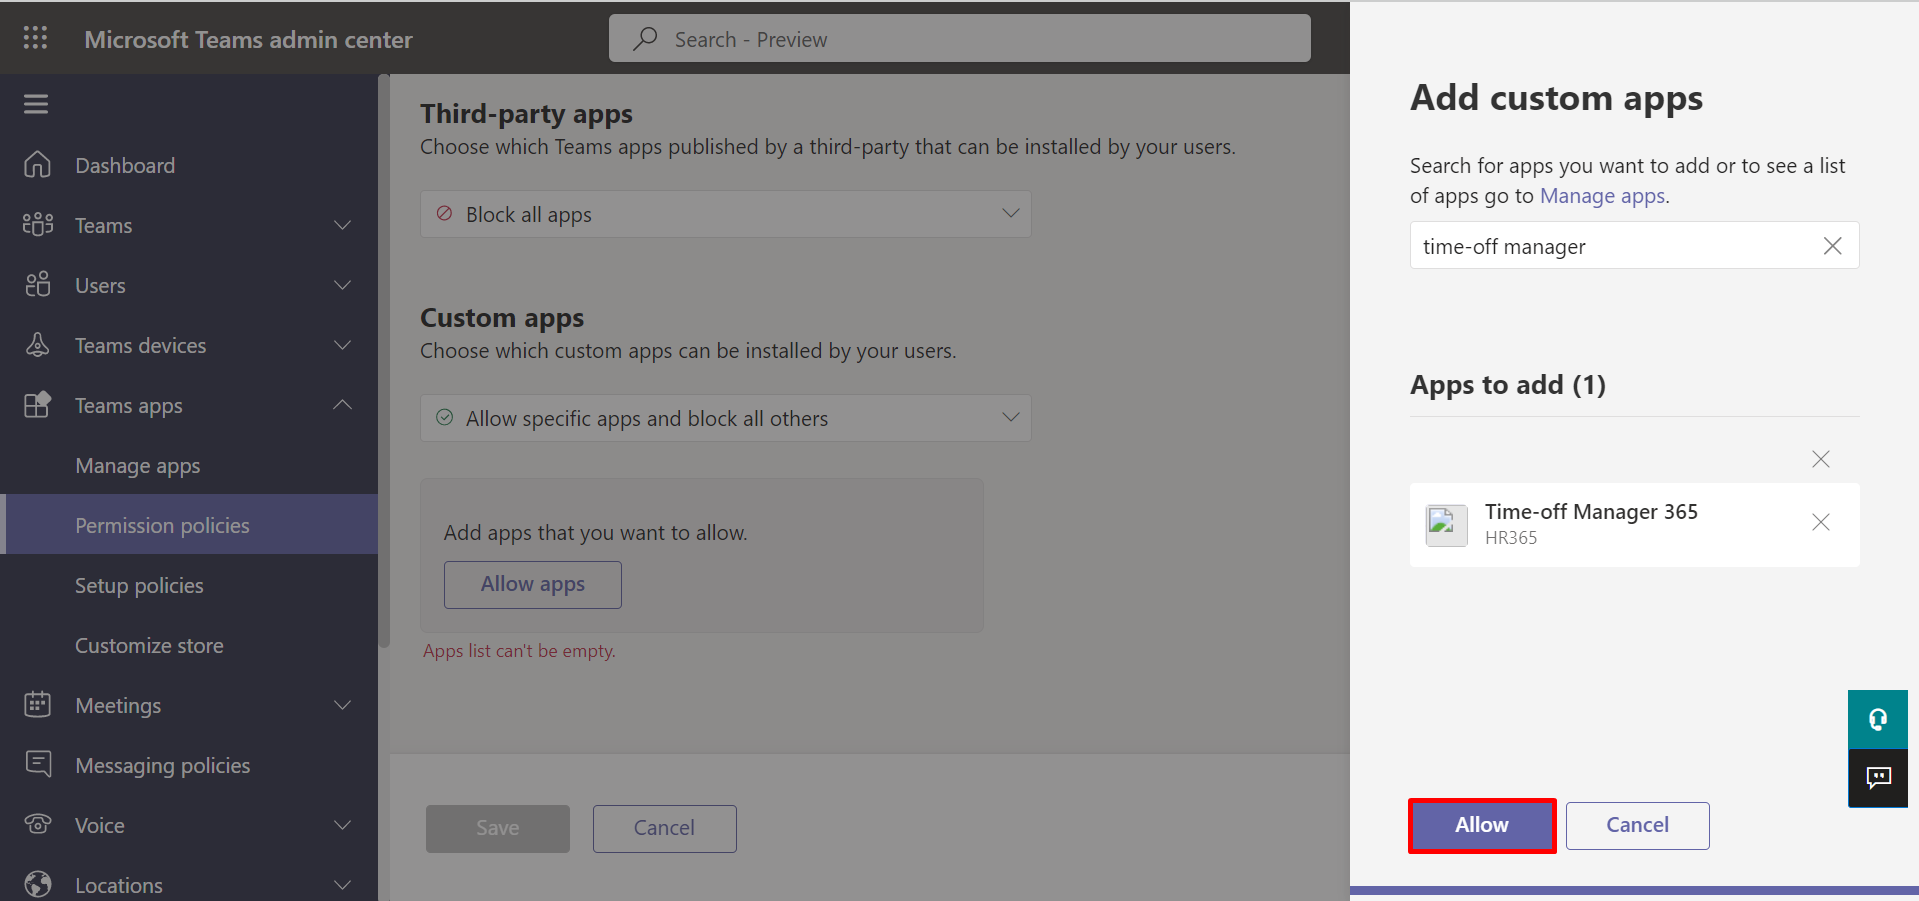
Task: Click the Meetings calendar icon
Action: [37, 705]
